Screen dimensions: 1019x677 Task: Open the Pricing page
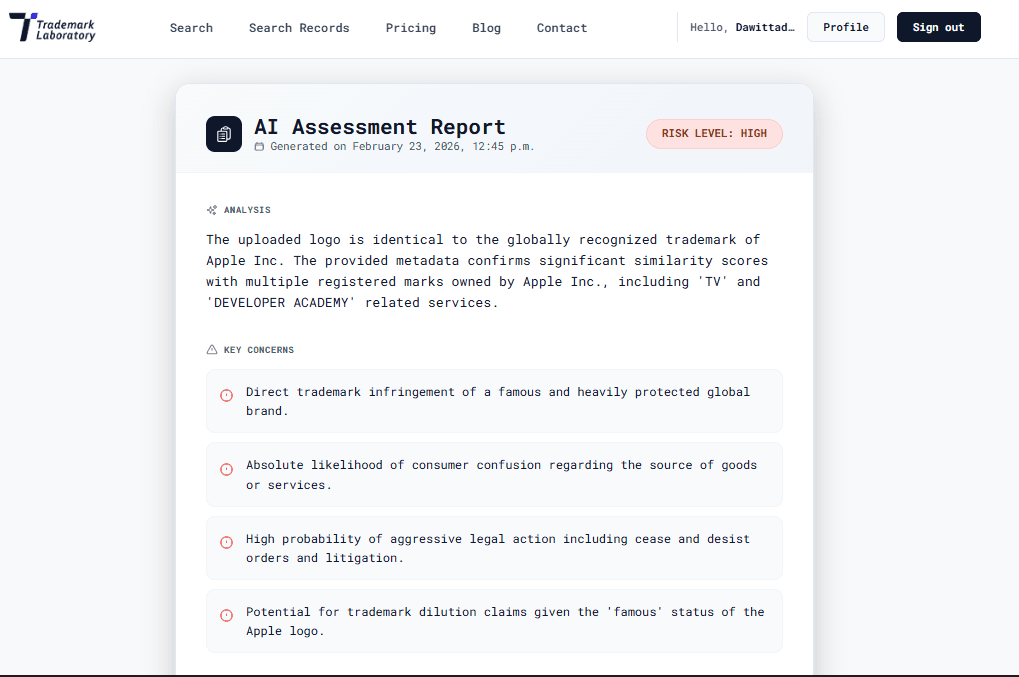pos(410,27)
